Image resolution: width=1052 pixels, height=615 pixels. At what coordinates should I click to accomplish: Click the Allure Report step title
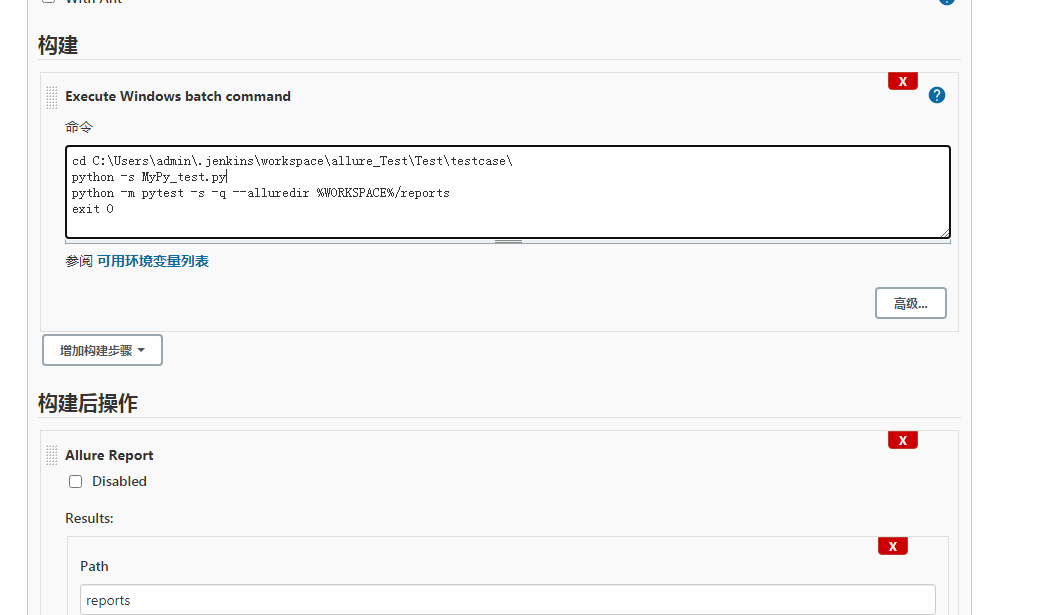click(109, 455)
